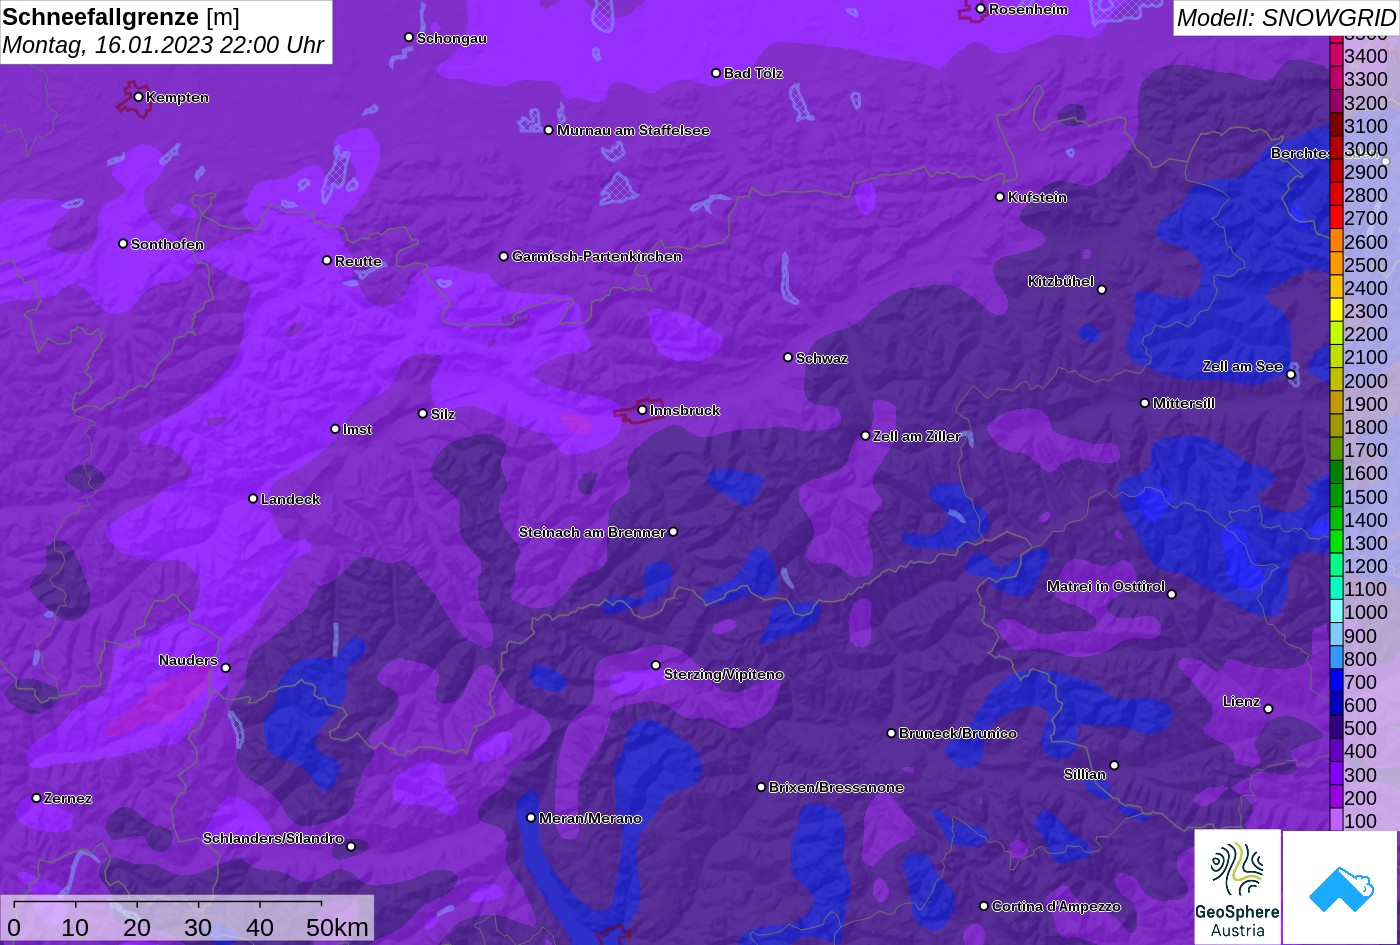Select the "Kufstein" label

point(1037,197)
